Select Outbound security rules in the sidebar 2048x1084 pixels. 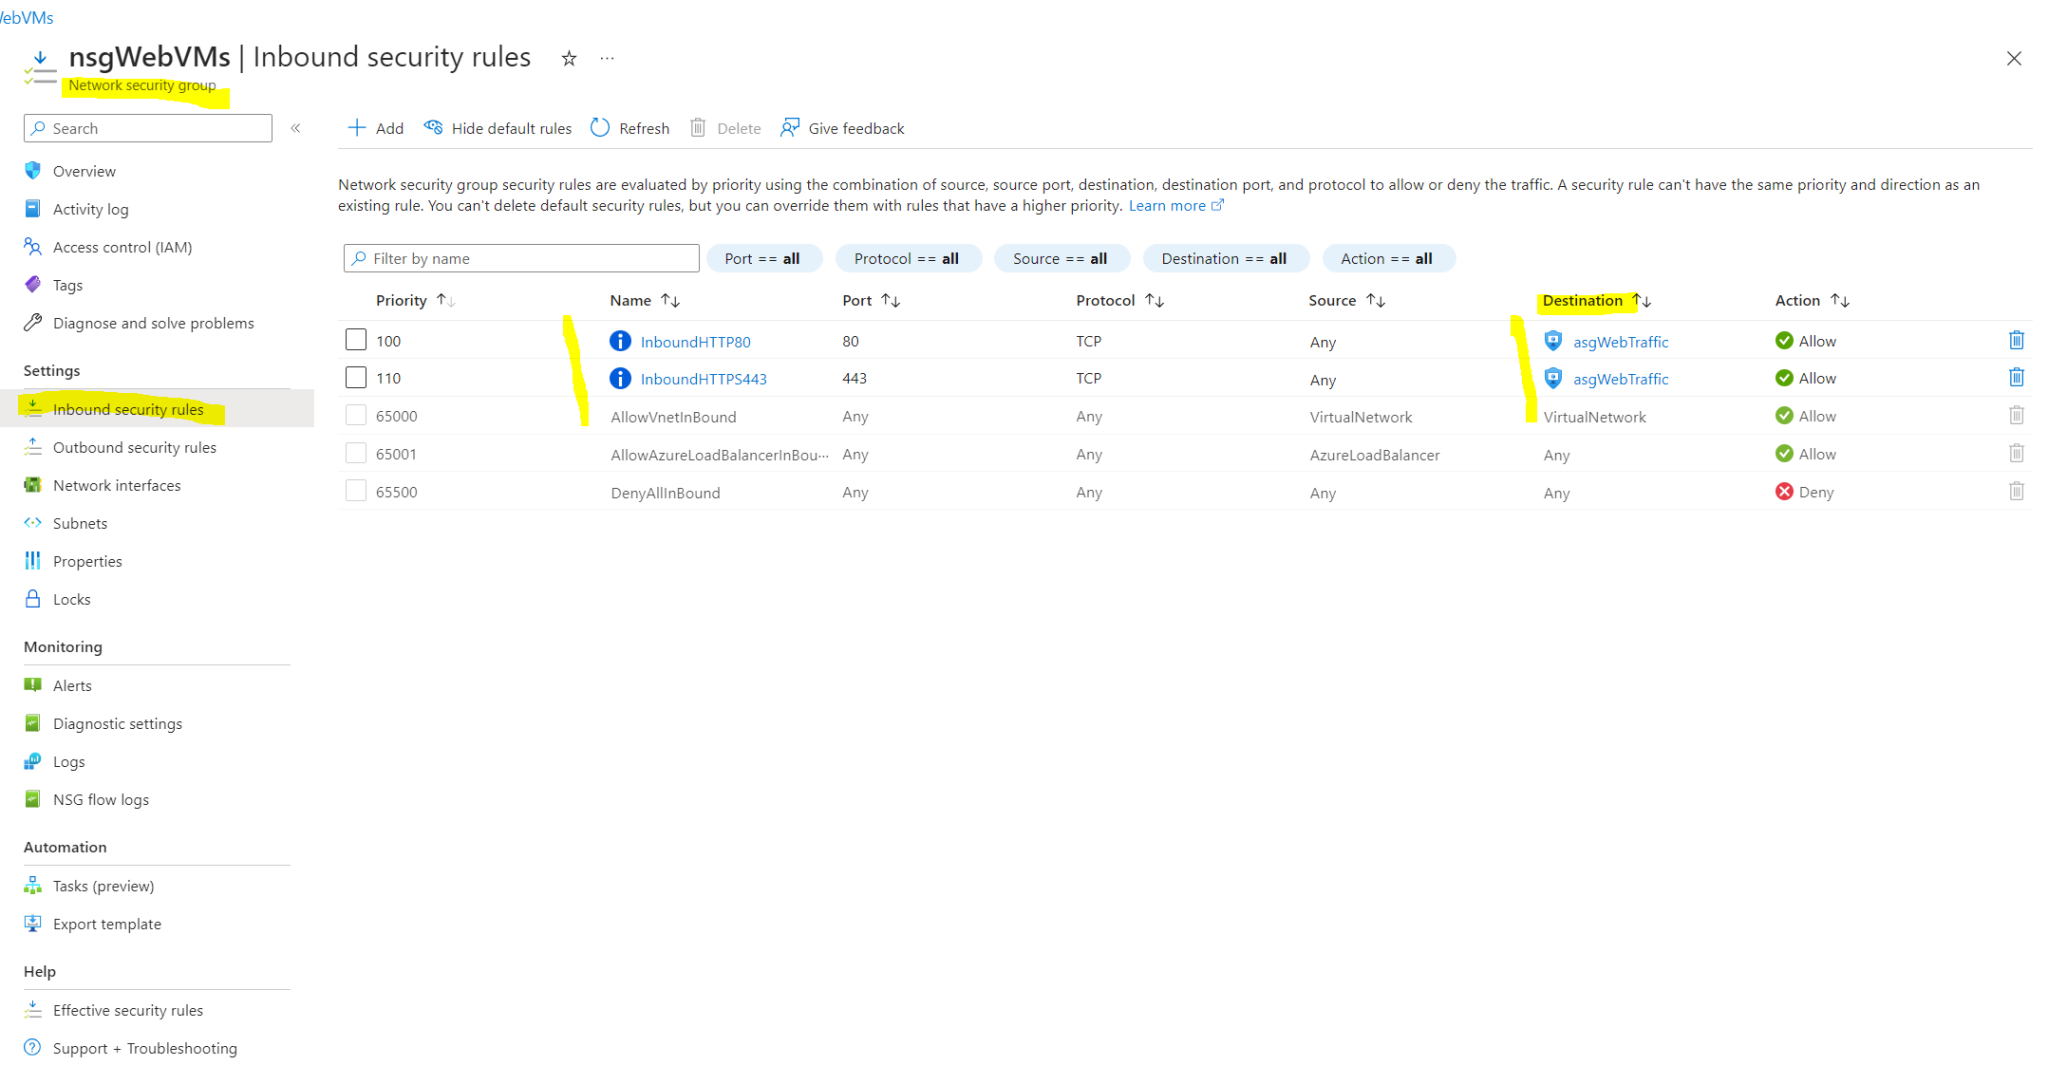[x=134, y=447]
